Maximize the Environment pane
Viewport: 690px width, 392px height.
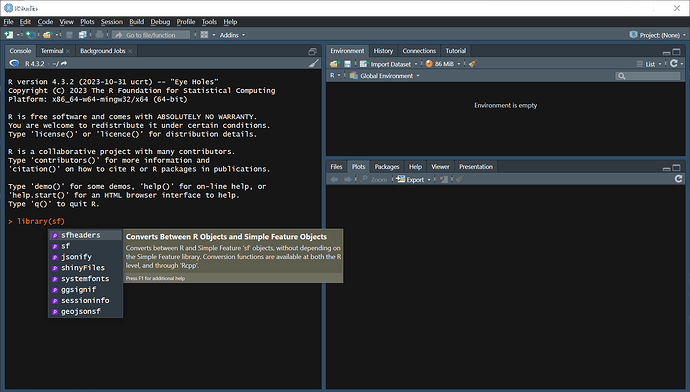[x=676, y=52]
